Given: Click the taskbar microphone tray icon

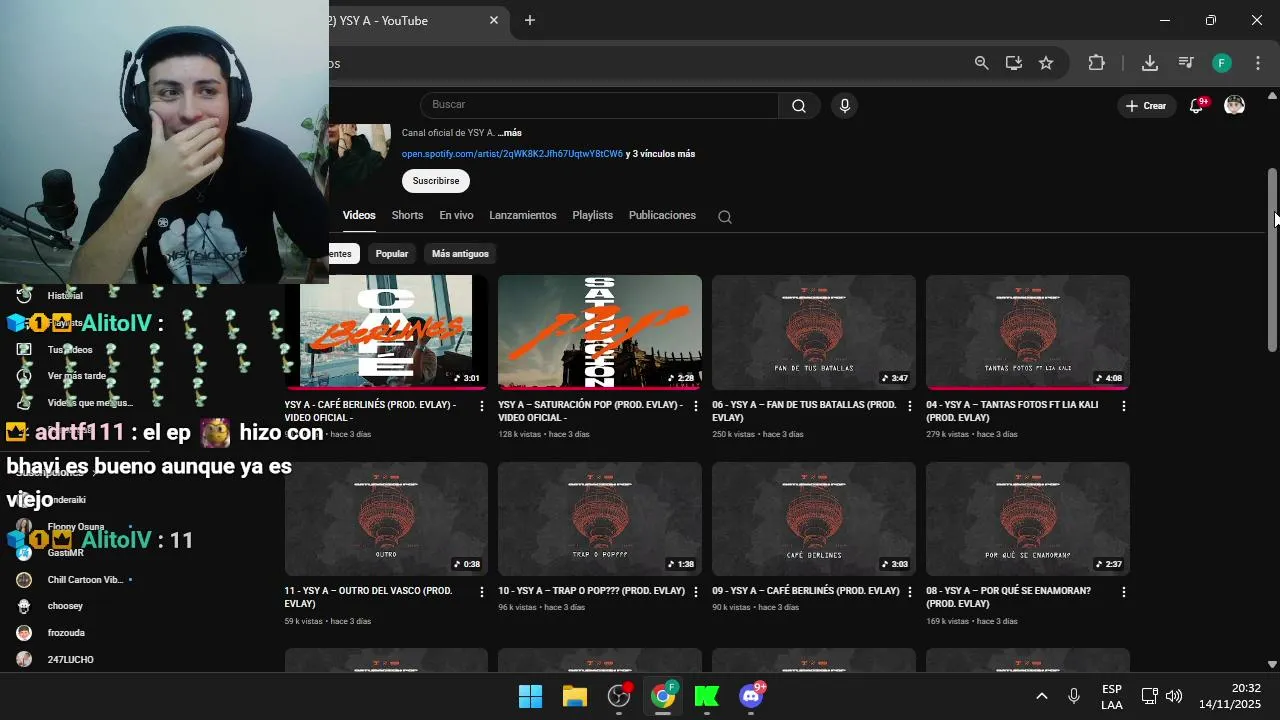Looking at the screenshot, I should tap(1074, 696).
